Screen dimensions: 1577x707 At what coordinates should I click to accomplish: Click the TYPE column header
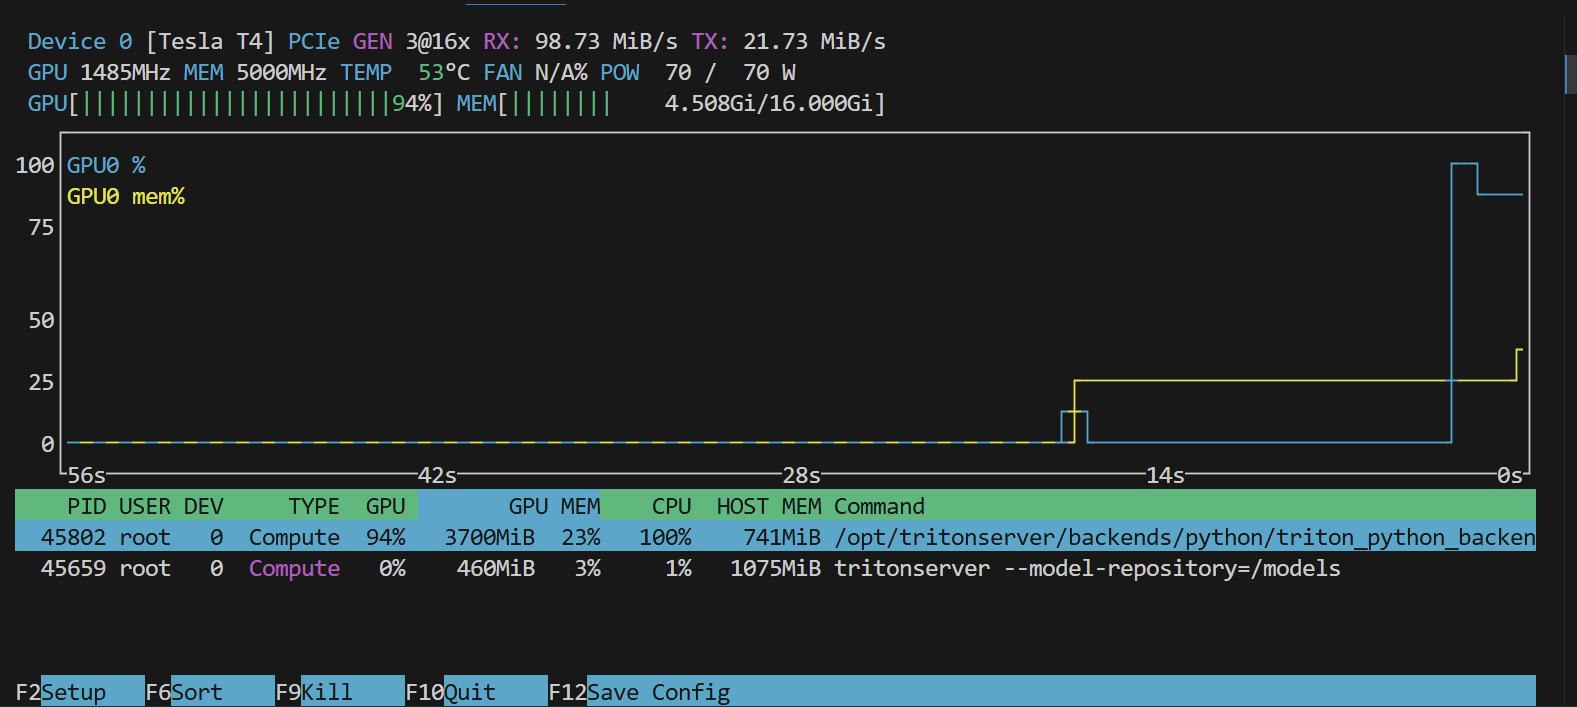pyautogui.click(x=313, y=506)
